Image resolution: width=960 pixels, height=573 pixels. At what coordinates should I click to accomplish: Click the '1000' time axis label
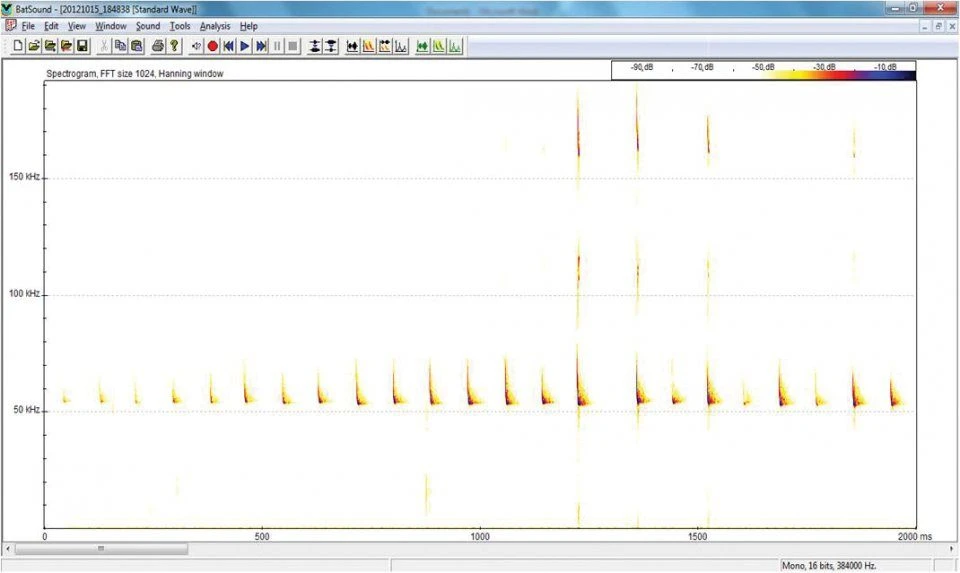480,536
